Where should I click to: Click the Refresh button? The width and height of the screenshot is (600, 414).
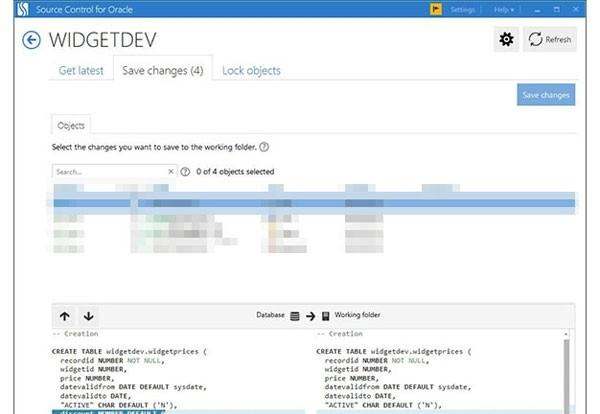pyautogui.click(x=550, y=39)
